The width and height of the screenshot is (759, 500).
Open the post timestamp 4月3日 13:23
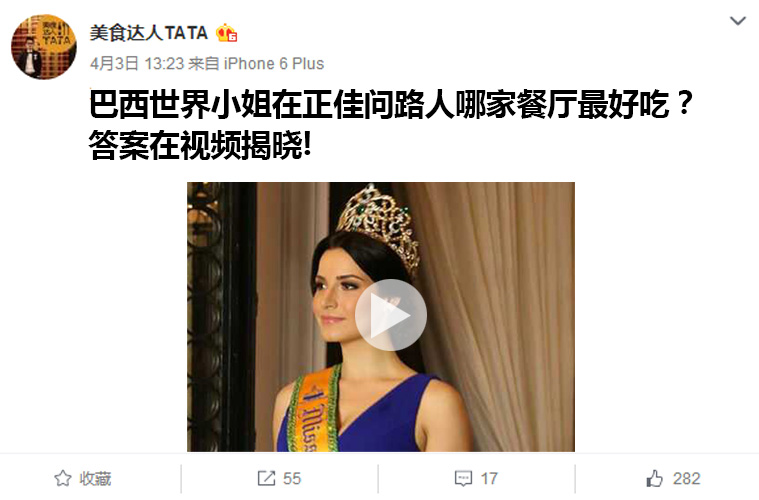coord(137,63)
